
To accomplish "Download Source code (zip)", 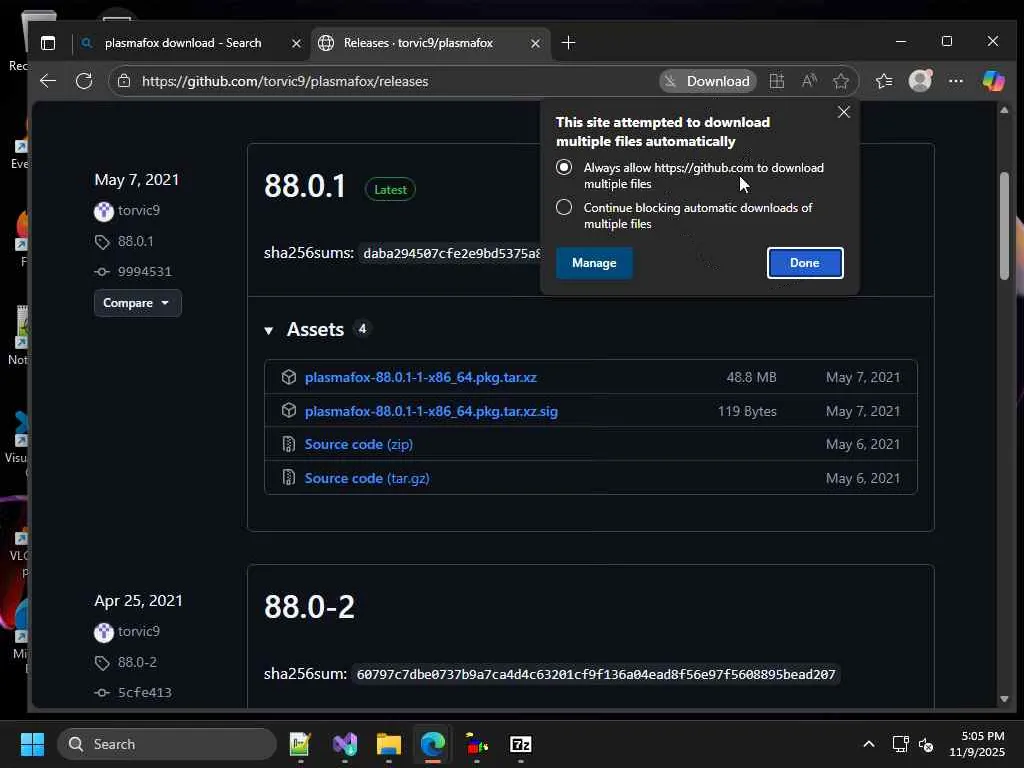I will [359, 444].
